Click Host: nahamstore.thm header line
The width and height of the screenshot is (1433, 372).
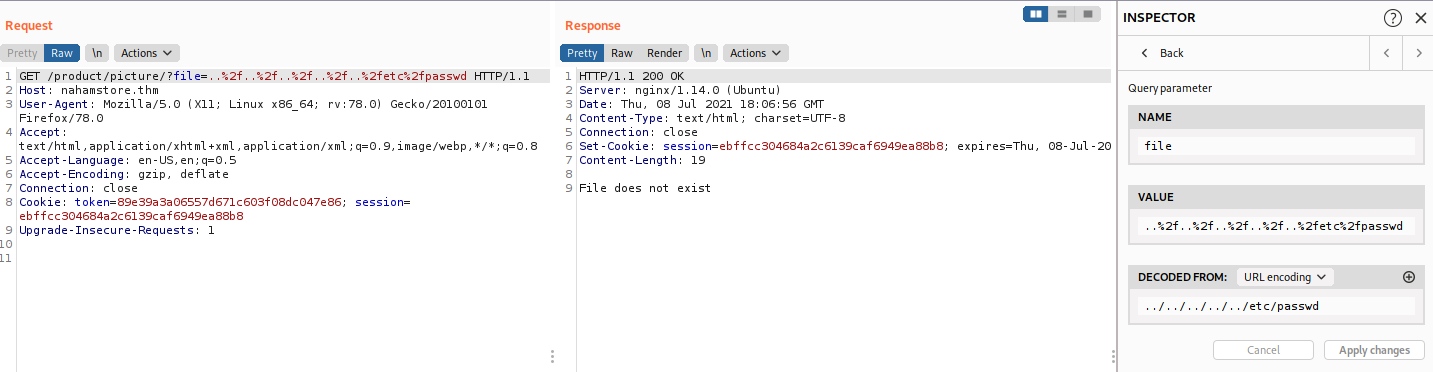pos(89,90)
